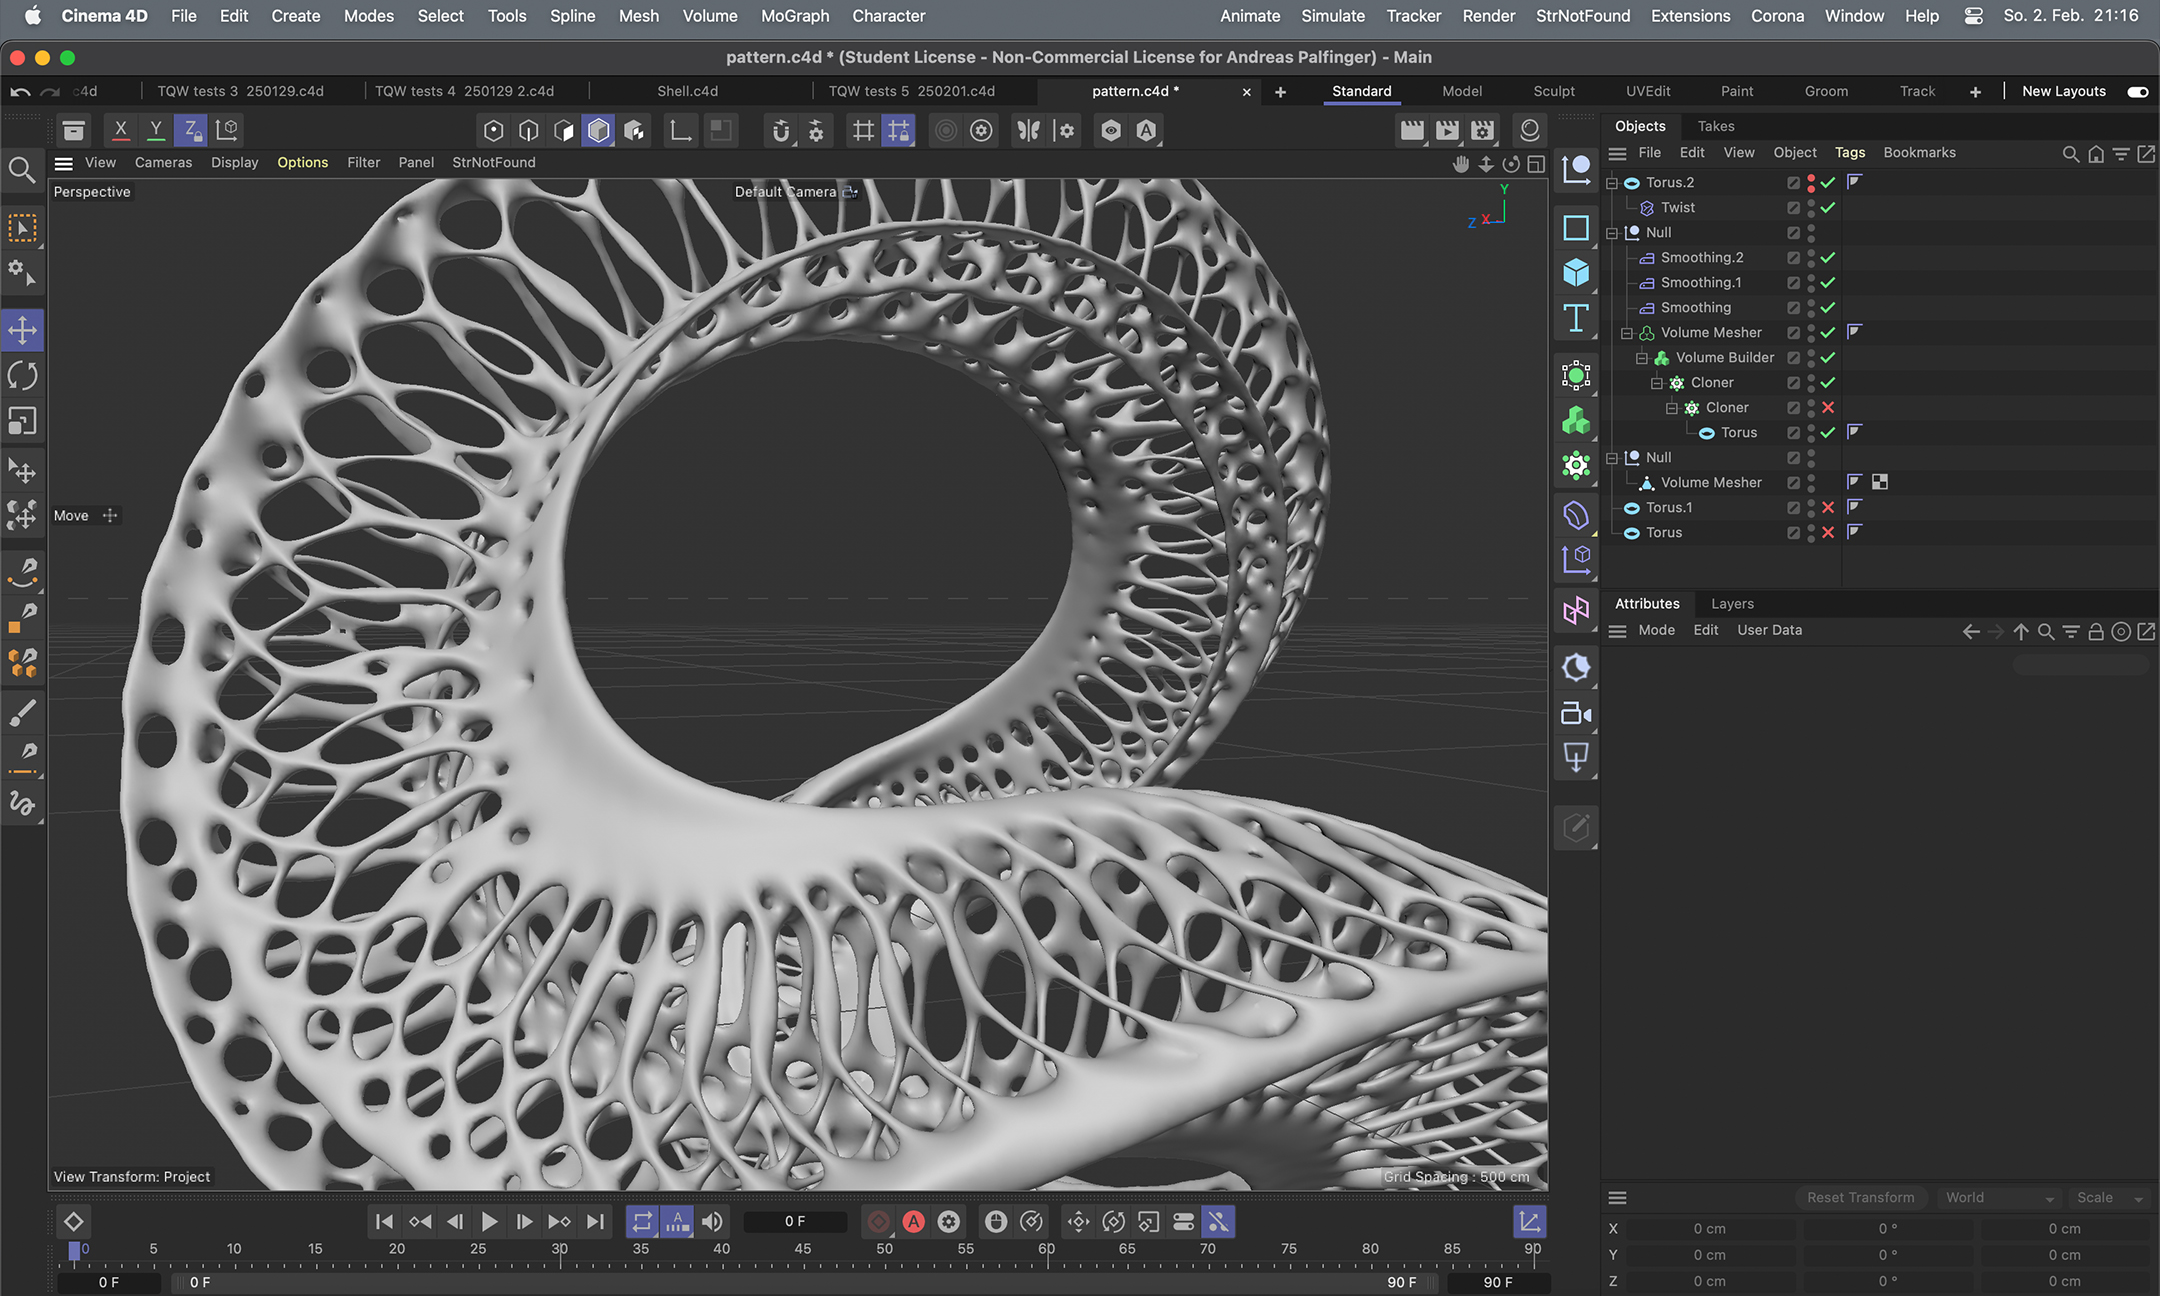Click the Camera object icon

[1576, 713]
